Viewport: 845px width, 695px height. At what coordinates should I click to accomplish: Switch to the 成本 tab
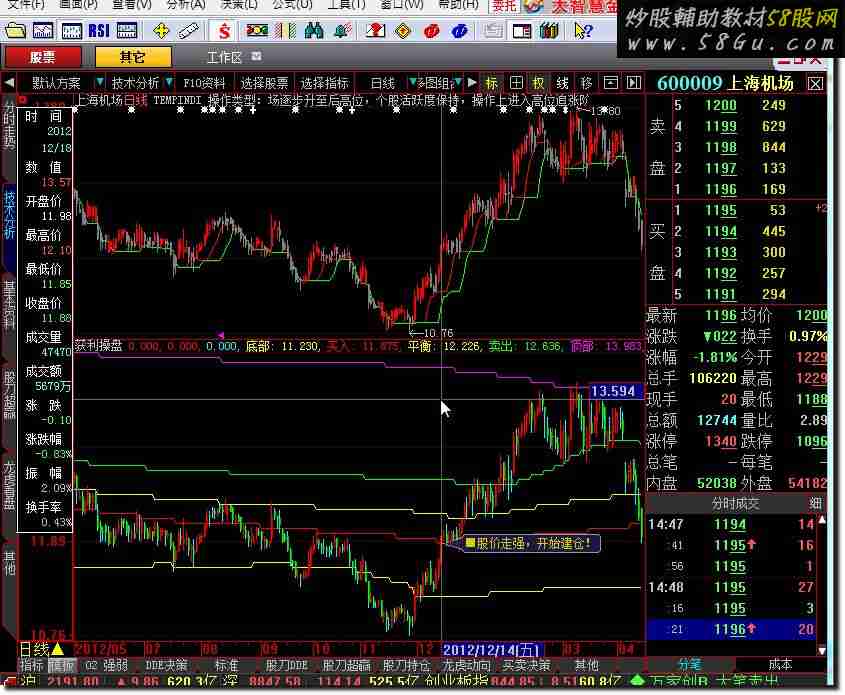[x=780, y=665]
